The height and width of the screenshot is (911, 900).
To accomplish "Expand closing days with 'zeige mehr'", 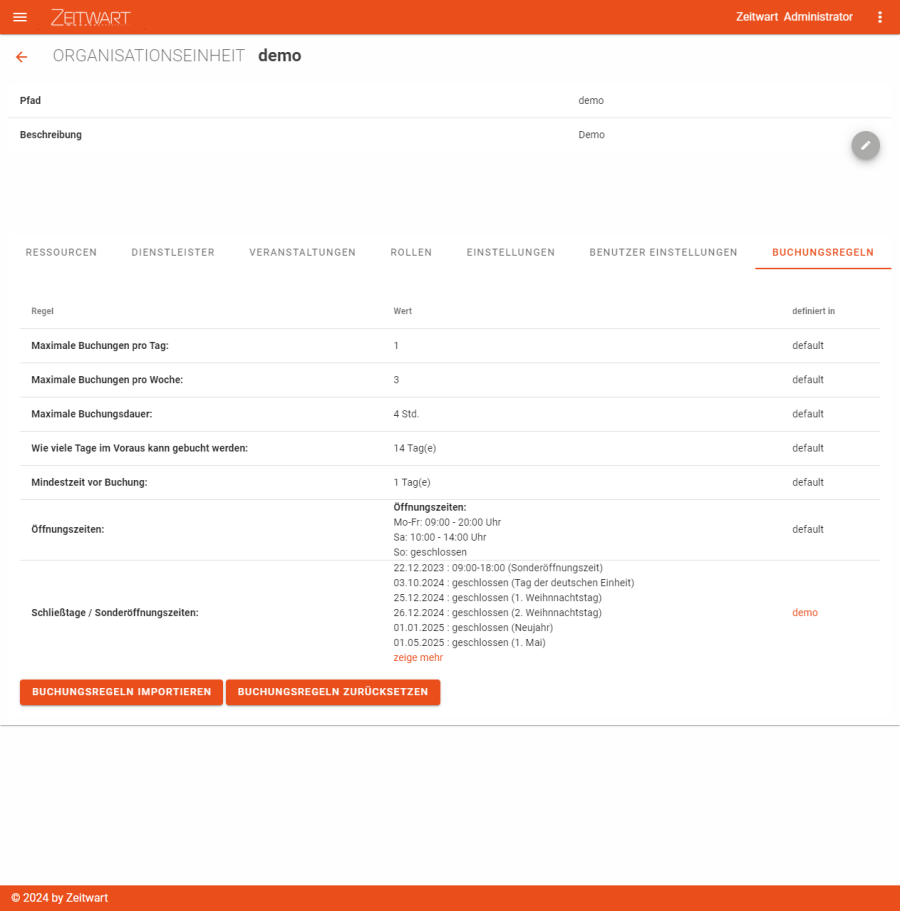I will pyautogui.click(x=418, y=658).
